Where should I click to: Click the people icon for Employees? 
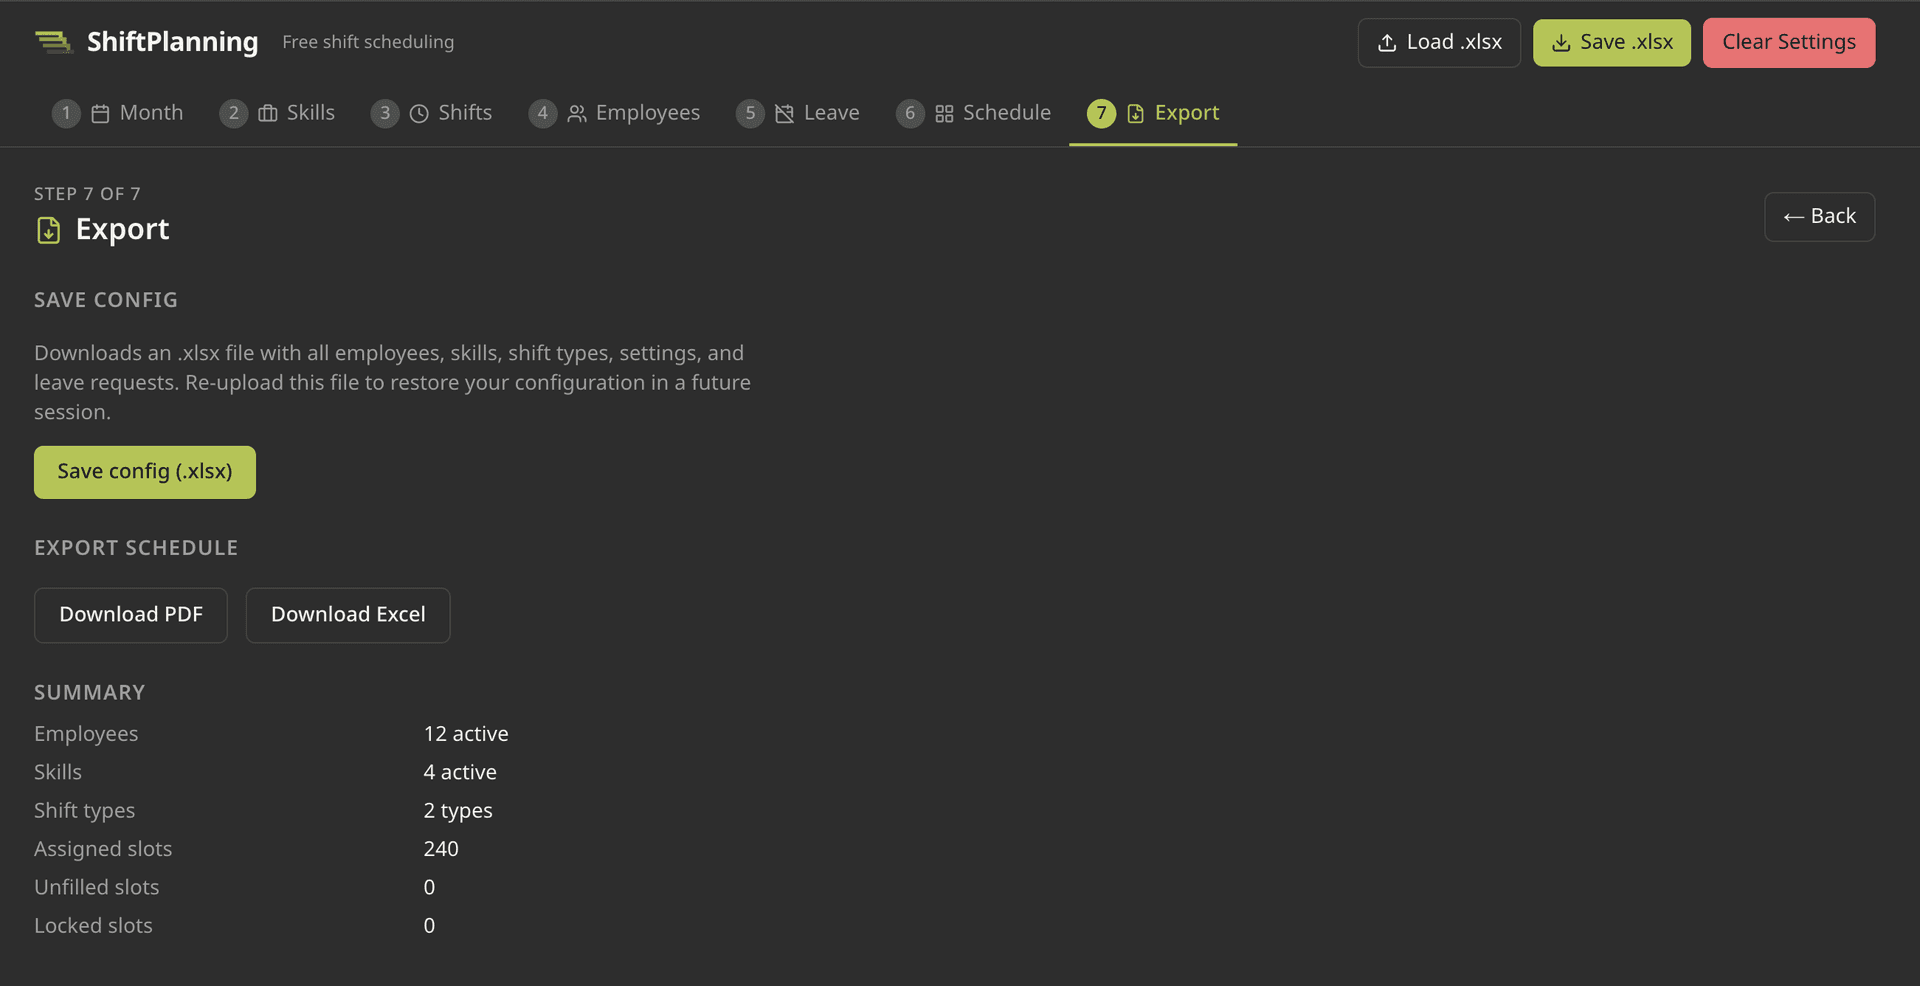tap(577, 114)
